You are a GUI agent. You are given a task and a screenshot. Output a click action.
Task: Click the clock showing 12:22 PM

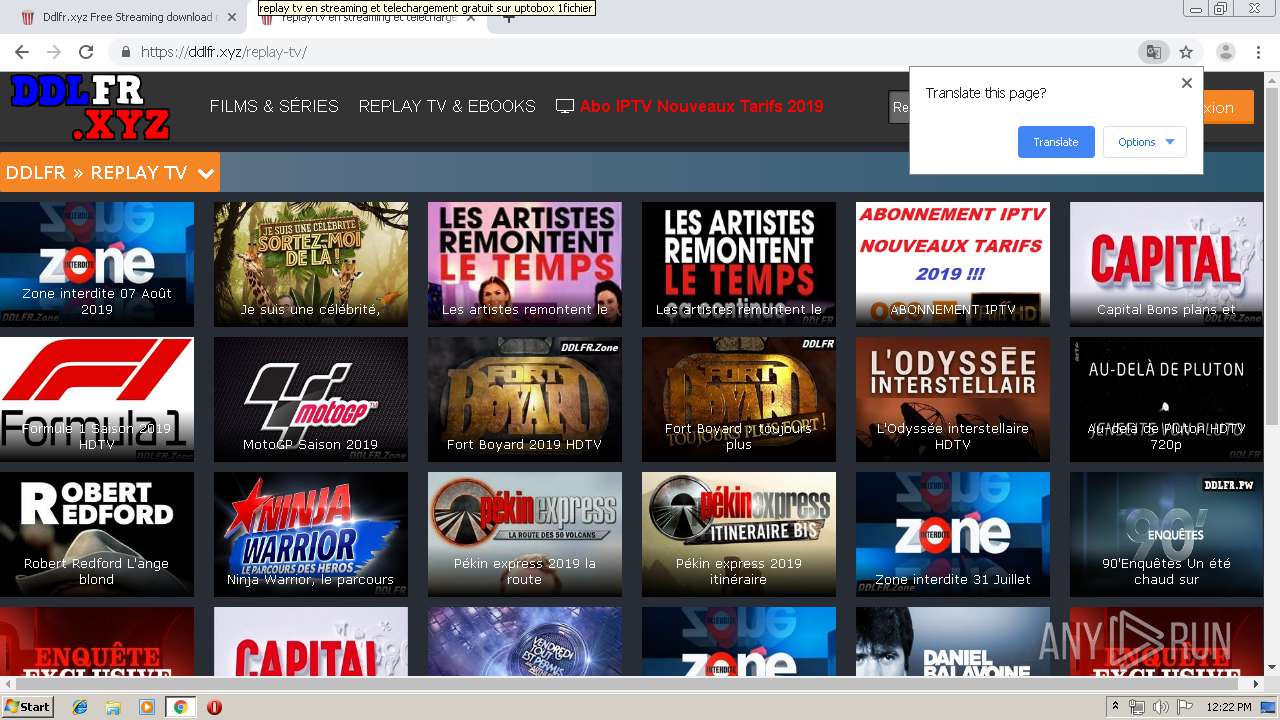[x=1228, y=707]
